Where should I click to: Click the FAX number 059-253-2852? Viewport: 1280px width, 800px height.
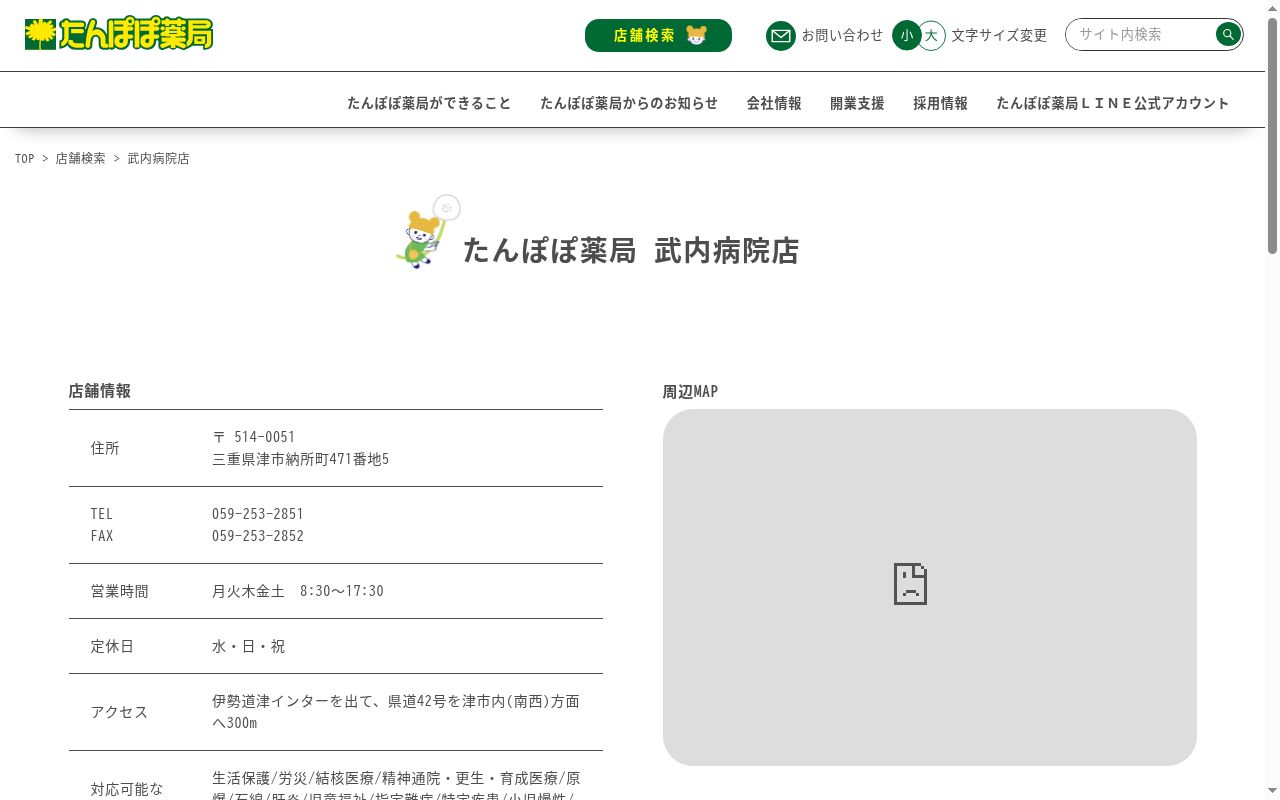click(x=258, y=536)
